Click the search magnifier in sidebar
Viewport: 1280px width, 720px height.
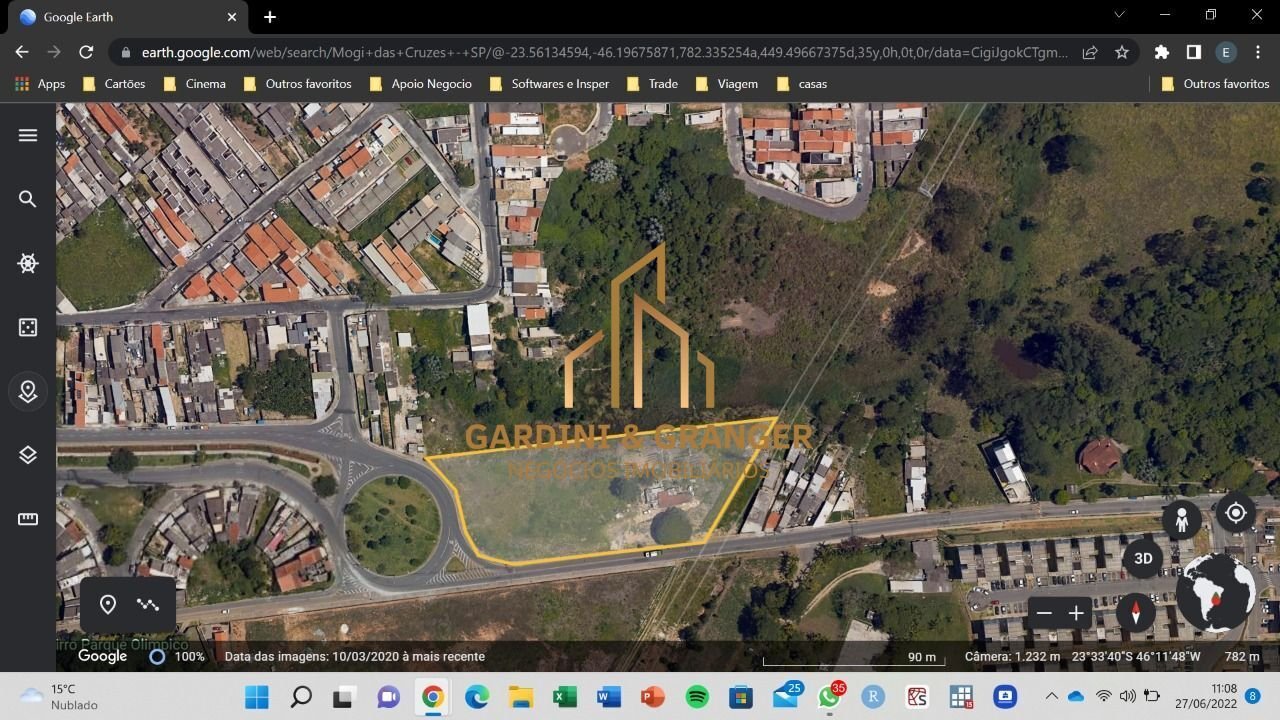(x=28, y=199)
